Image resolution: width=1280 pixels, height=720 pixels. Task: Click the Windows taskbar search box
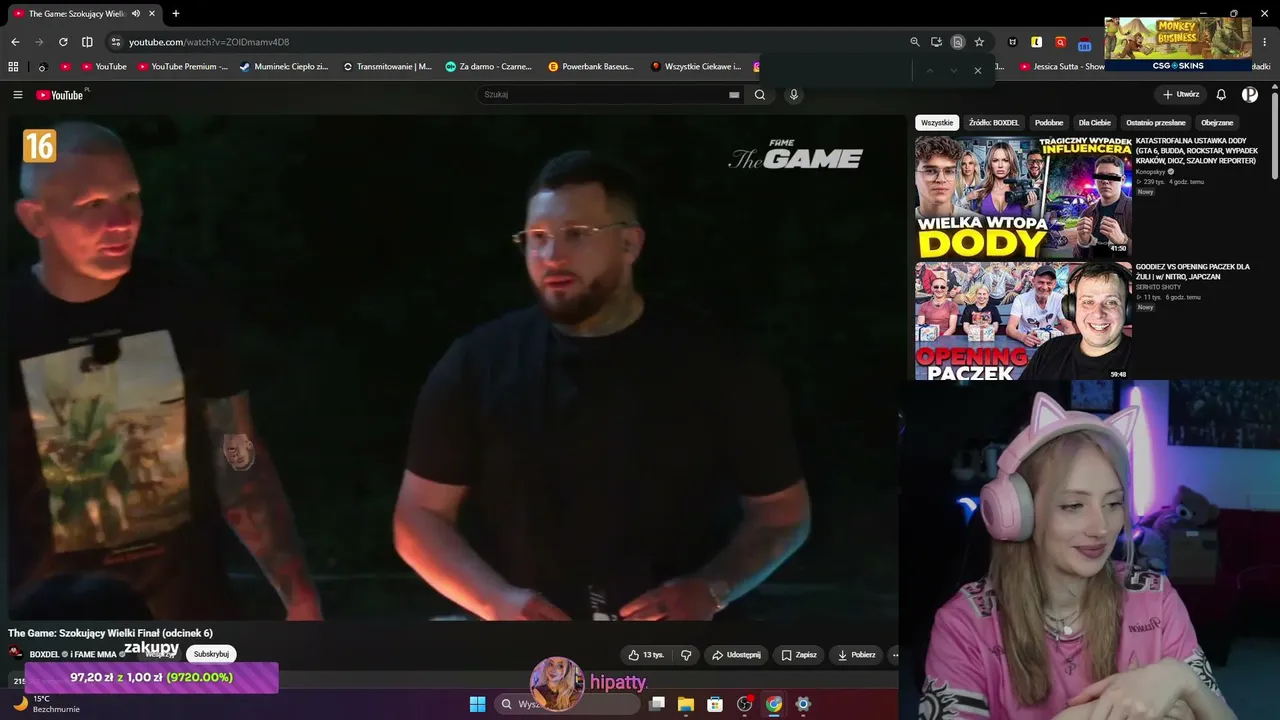click(x=568, y=704)
